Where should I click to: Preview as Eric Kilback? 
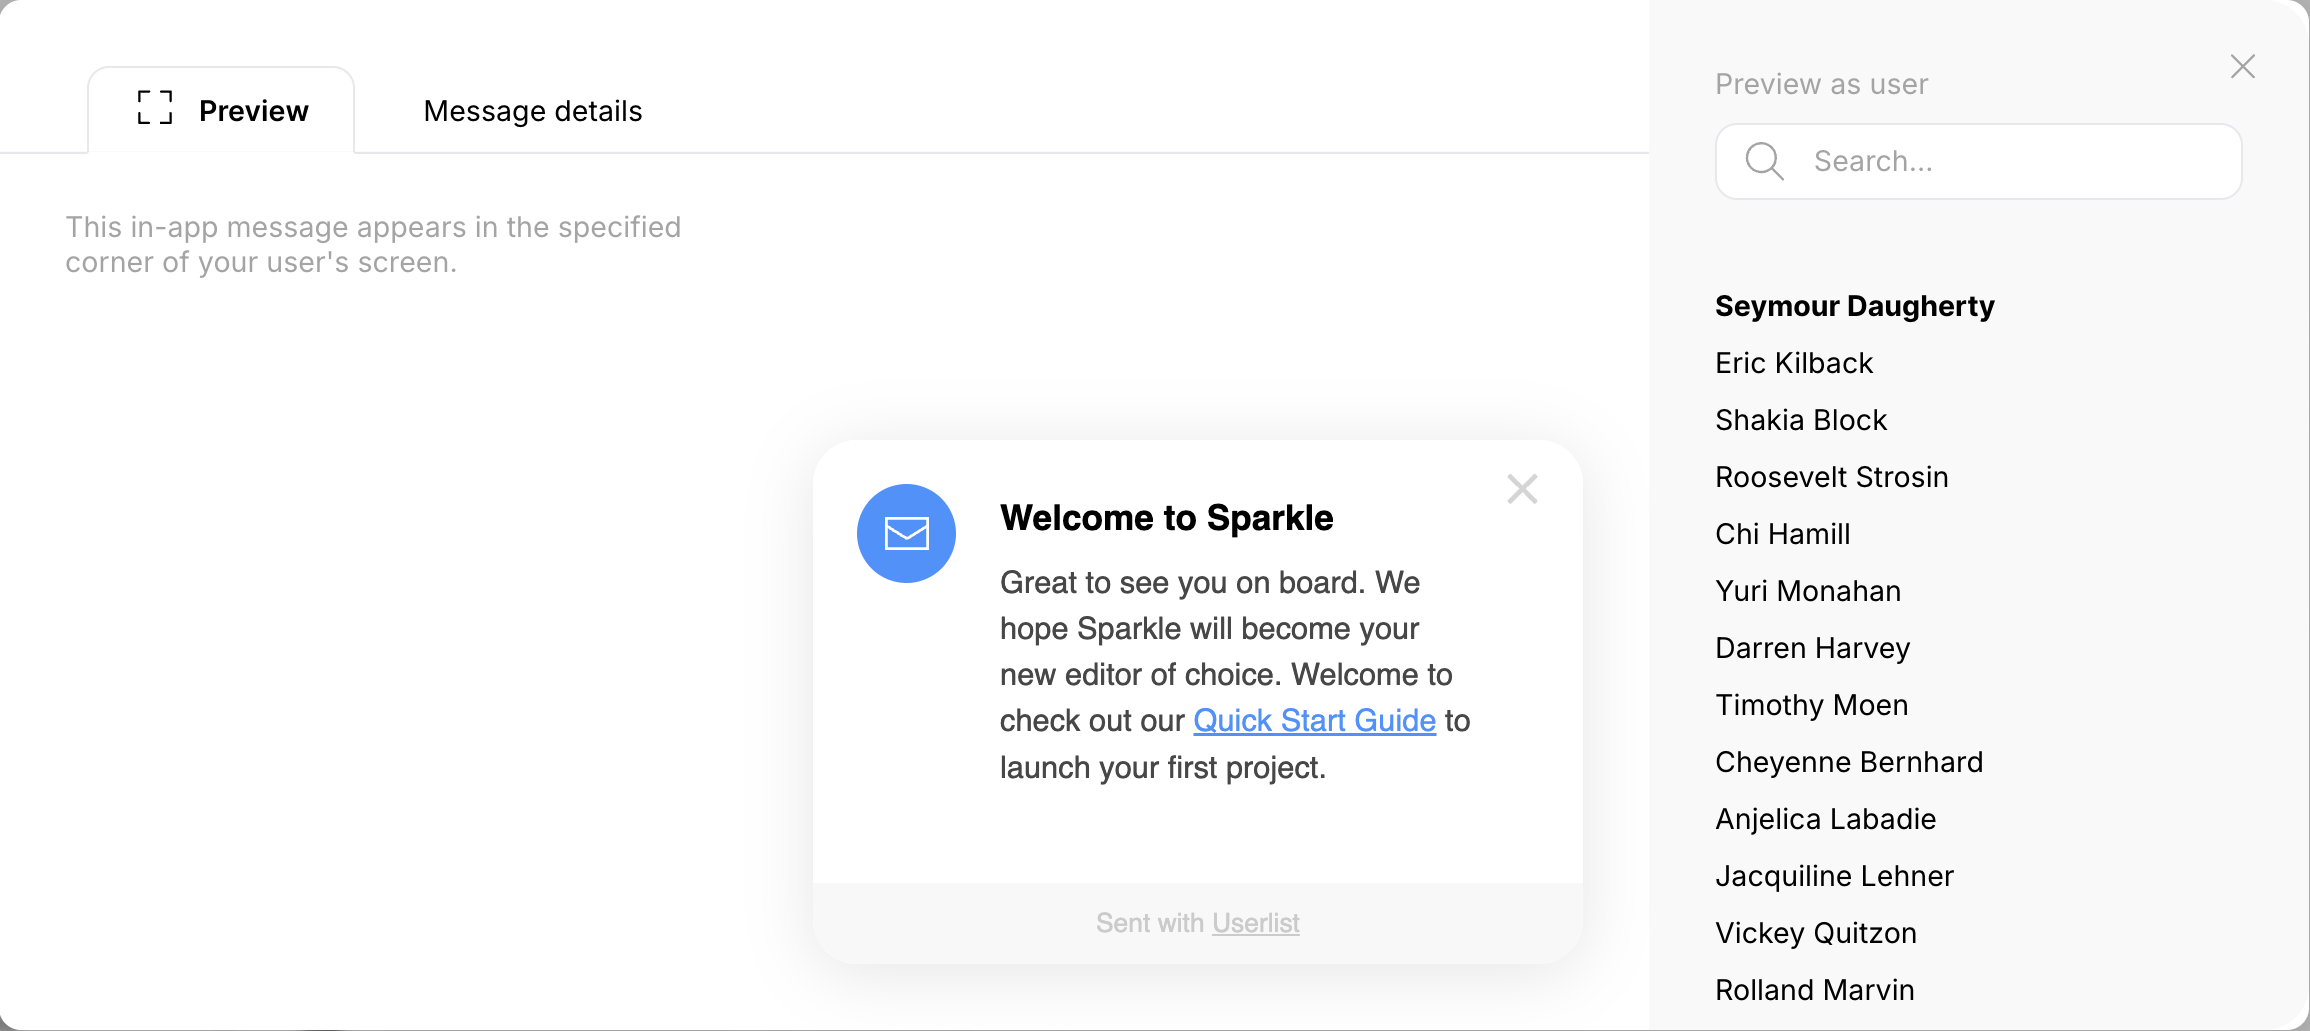1794,363
